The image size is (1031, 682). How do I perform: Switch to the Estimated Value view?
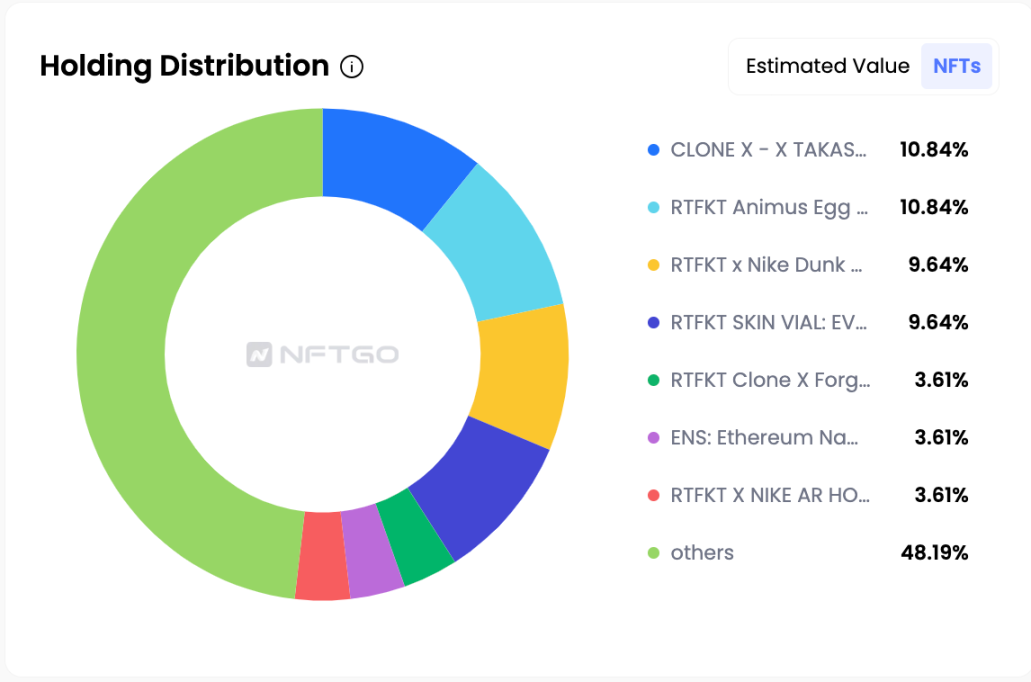point(827,66)
